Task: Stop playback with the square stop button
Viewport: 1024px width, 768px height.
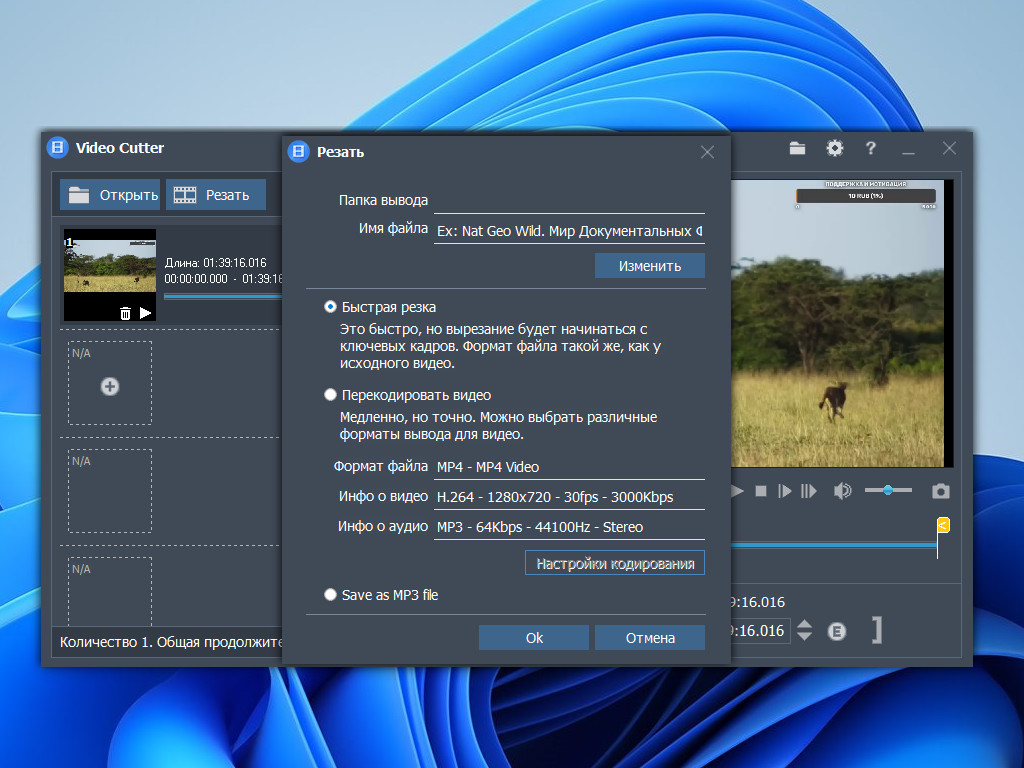Action: point(761,491)
